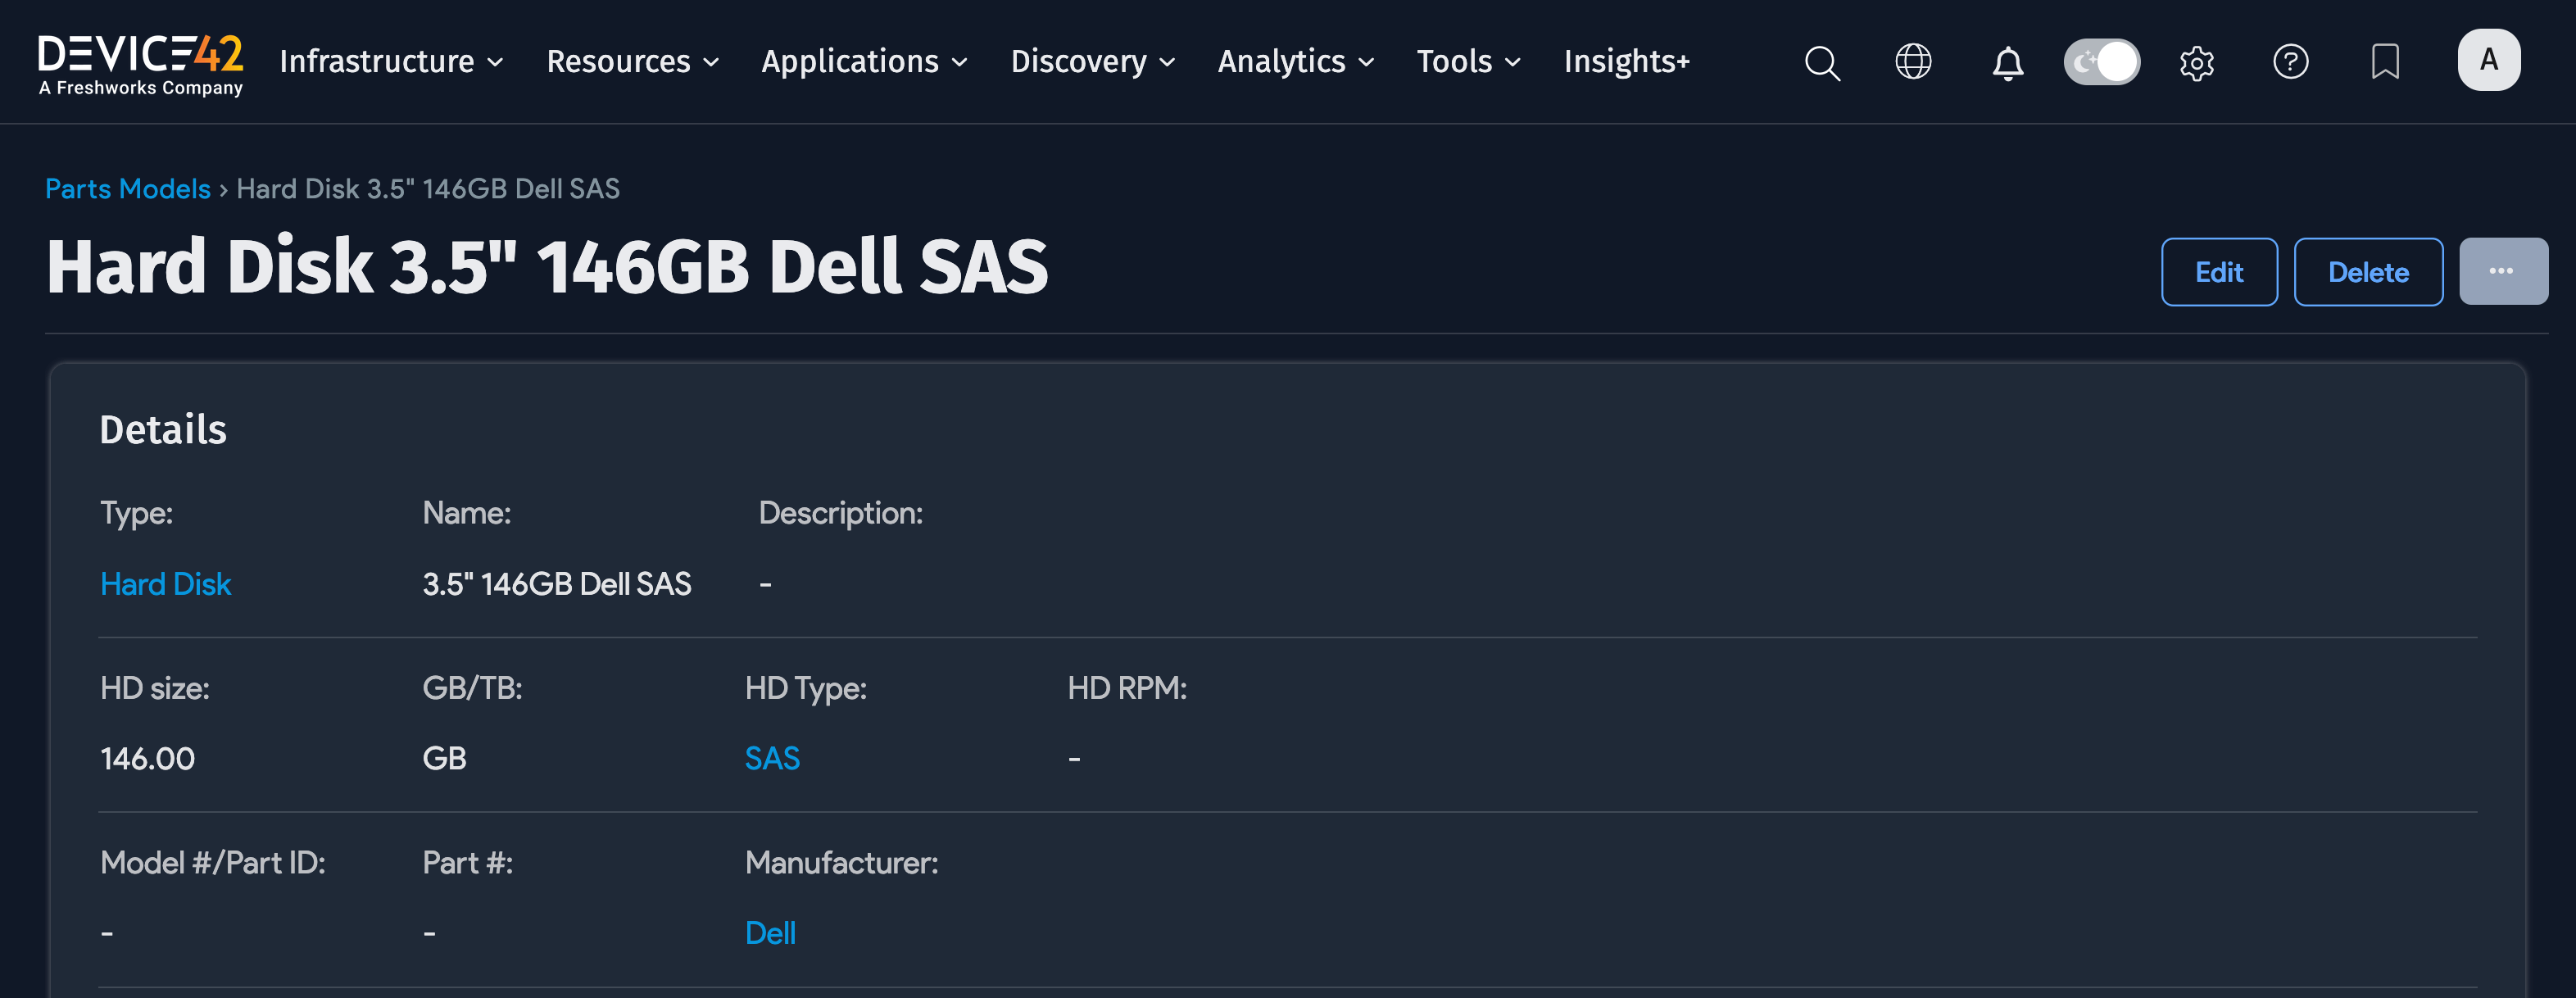2576x998 pixels.
Task: Expand the Resources dropdown
Action: [632, 62]
